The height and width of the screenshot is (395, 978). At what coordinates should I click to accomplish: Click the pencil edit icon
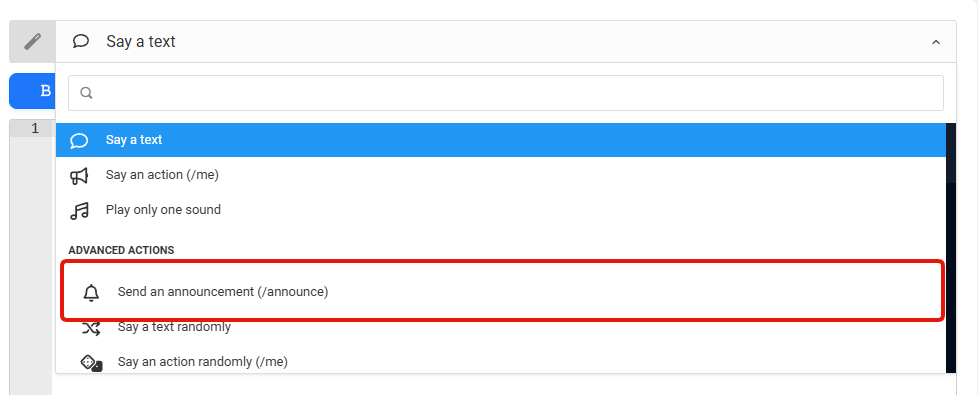tap(32, 42)
